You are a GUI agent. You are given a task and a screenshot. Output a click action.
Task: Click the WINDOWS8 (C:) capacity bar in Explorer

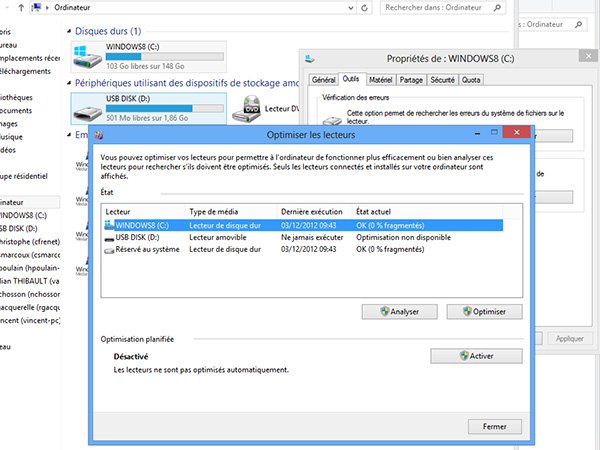(x=165, y=57)
